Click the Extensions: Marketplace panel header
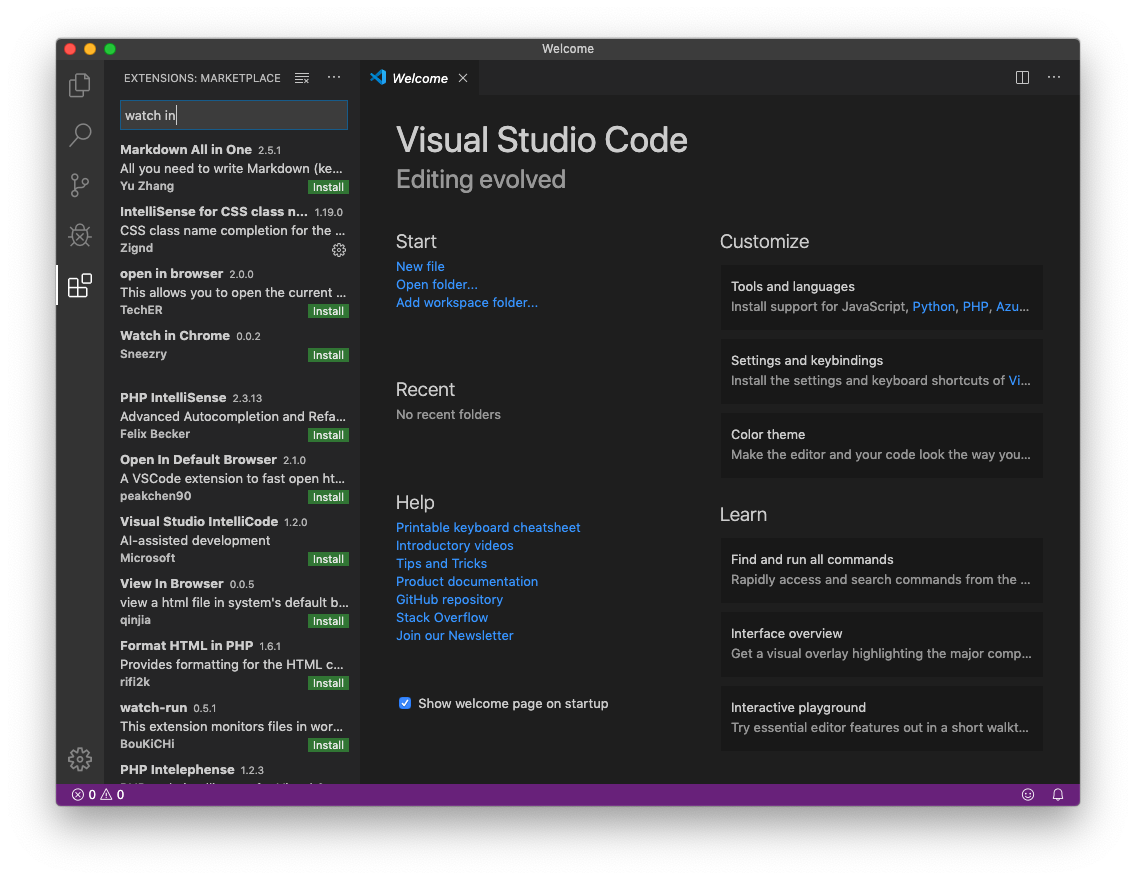This screenshot has height=880, width=1136. click(202, 78)
